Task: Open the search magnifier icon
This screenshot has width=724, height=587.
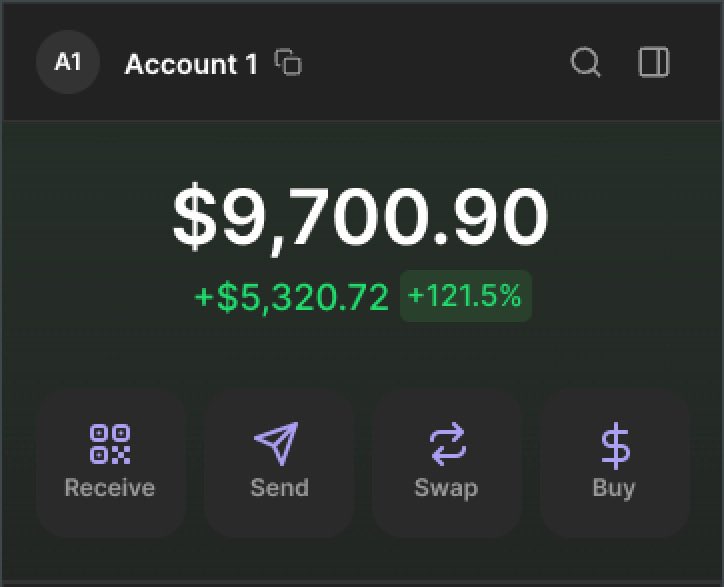Action: point(585,62)
